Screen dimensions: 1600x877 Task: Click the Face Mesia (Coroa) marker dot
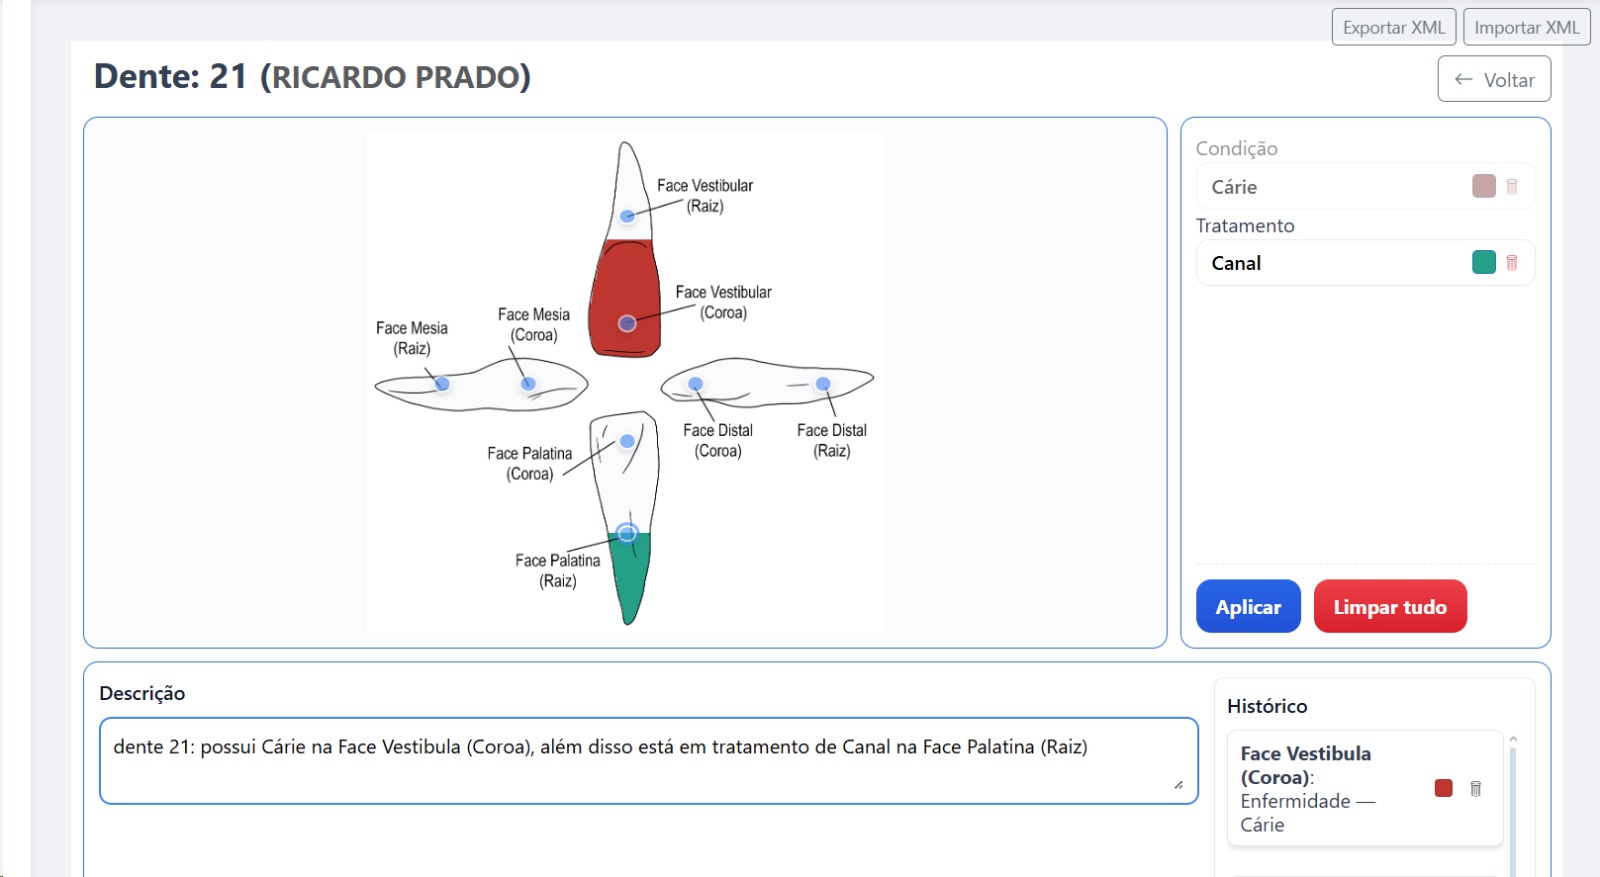coord(528,384)
